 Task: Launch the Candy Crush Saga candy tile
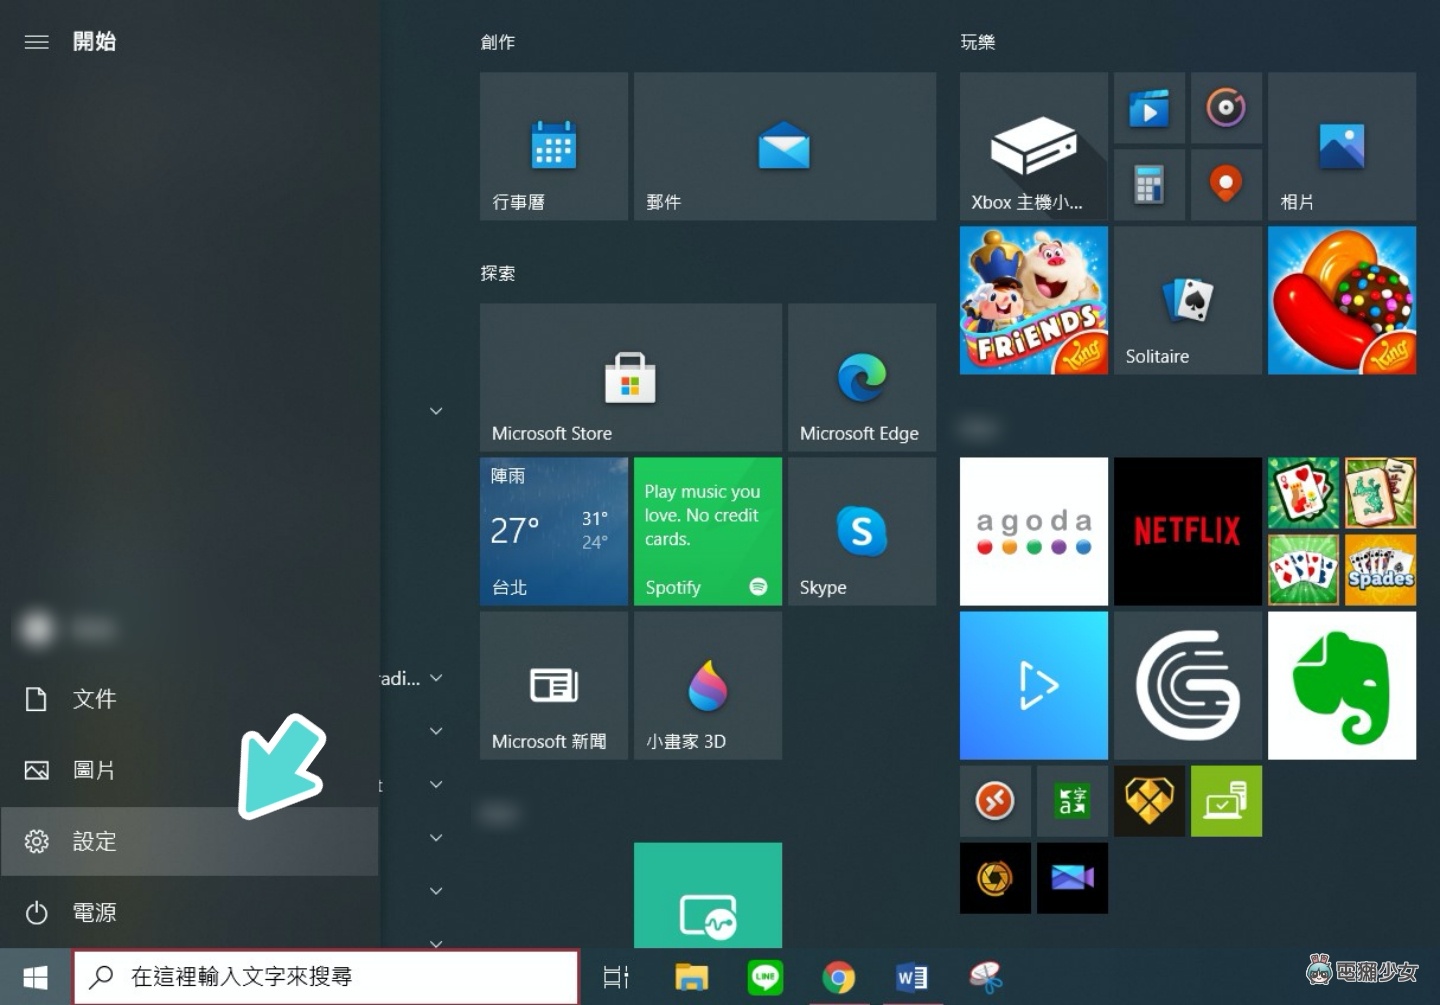pyautogui.click(x=1342, y=300)
